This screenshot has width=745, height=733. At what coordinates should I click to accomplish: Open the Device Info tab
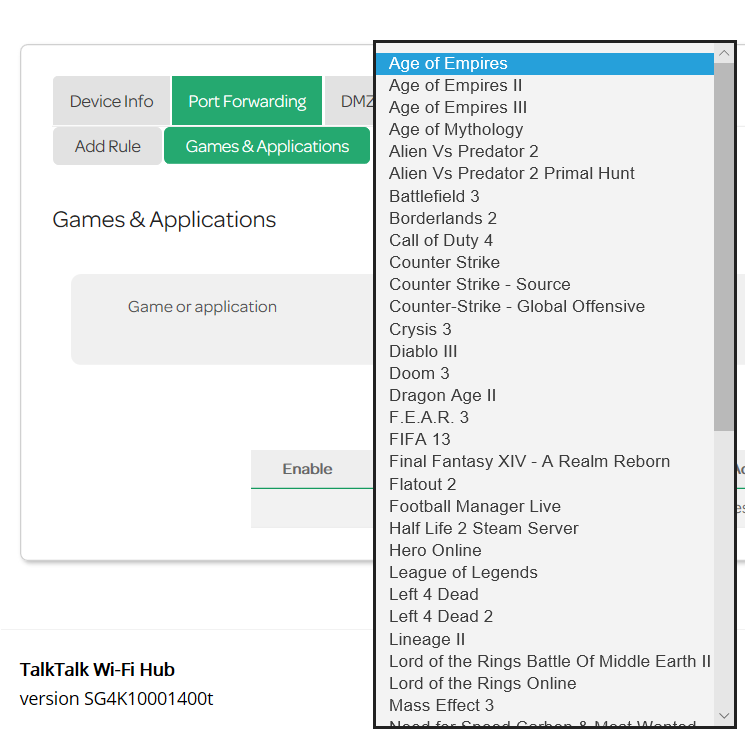tap(111, 101)
